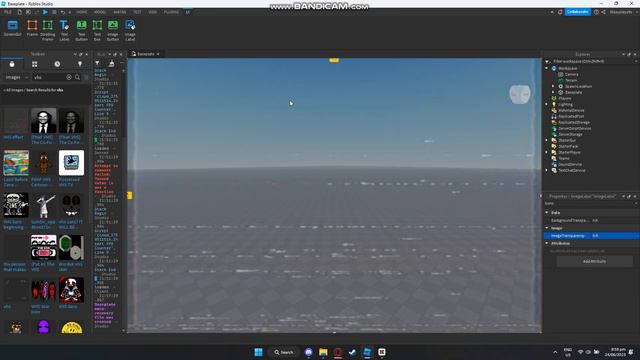Switch to the VIEW ribbon tab

pyautogui.click(x=153, y=12)
